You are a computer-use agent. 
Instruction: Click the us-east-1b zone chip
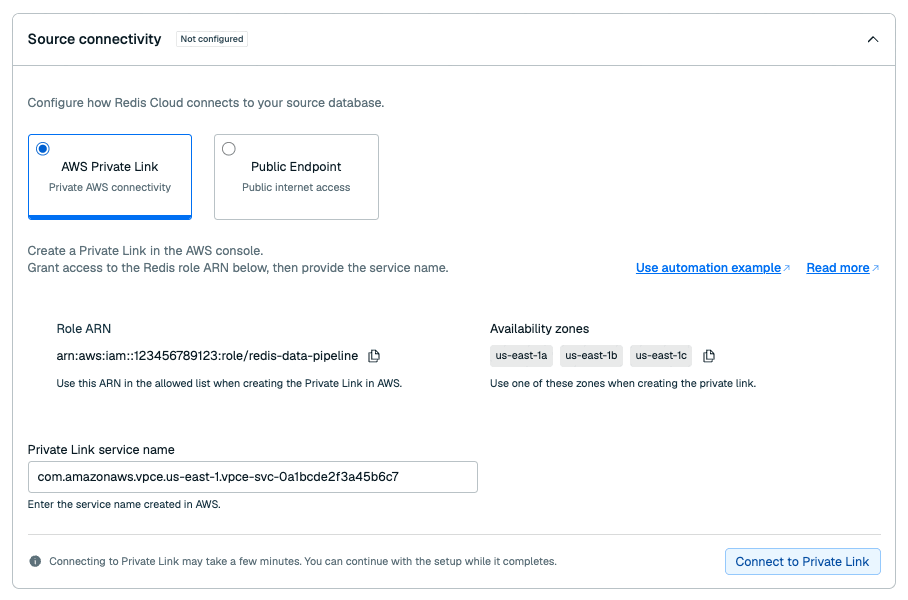coord(591,356)
